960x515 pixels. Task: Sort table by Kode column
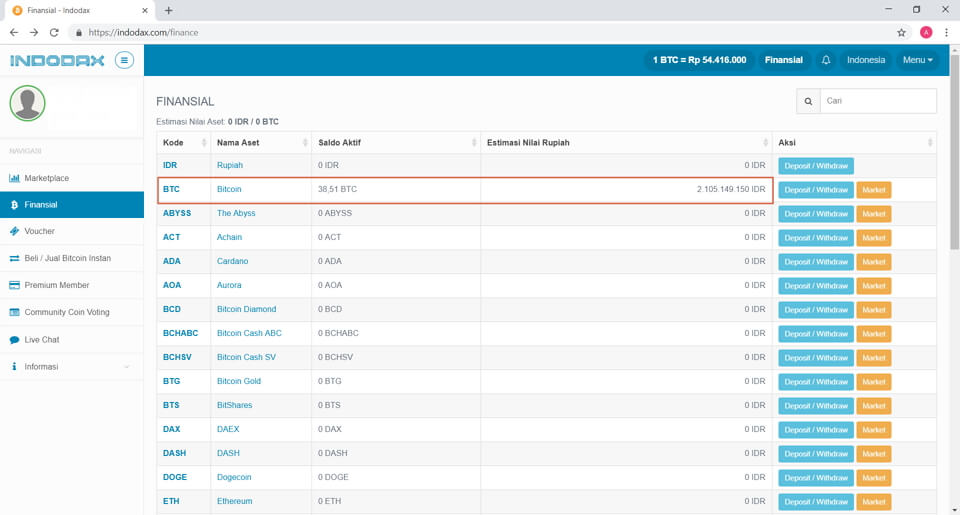pos(184,143)
